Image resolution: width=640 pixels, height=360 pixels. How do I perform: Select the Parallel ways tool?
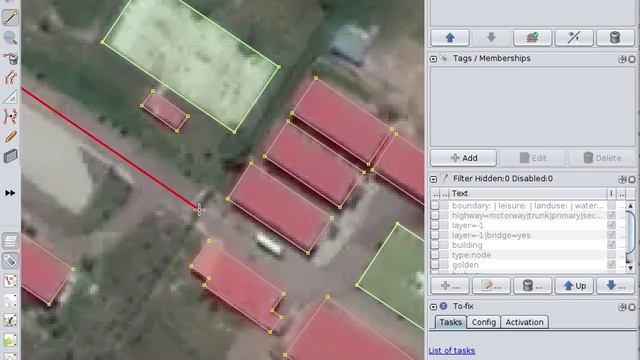[10, 116]
